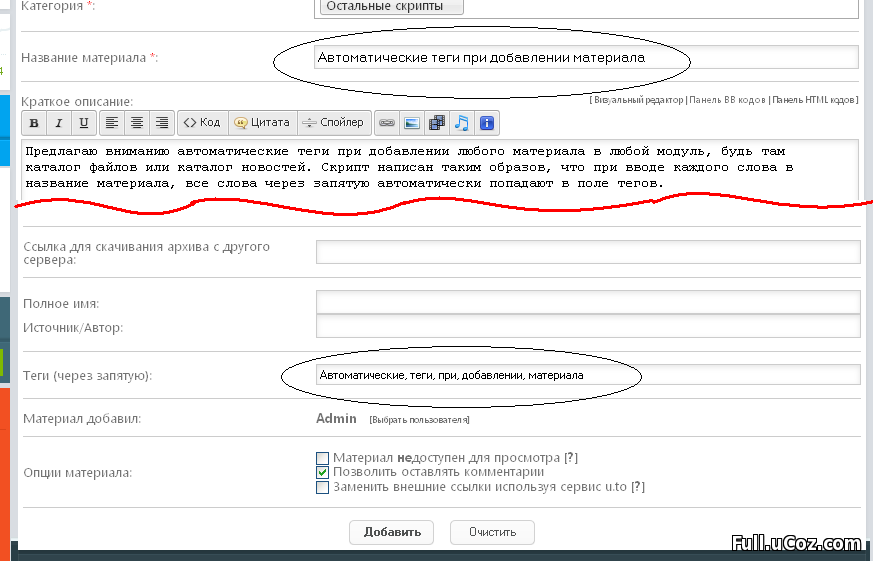Align text left in editor toolbar
This screenshot has height=561, width=873.
coord(112,123)
